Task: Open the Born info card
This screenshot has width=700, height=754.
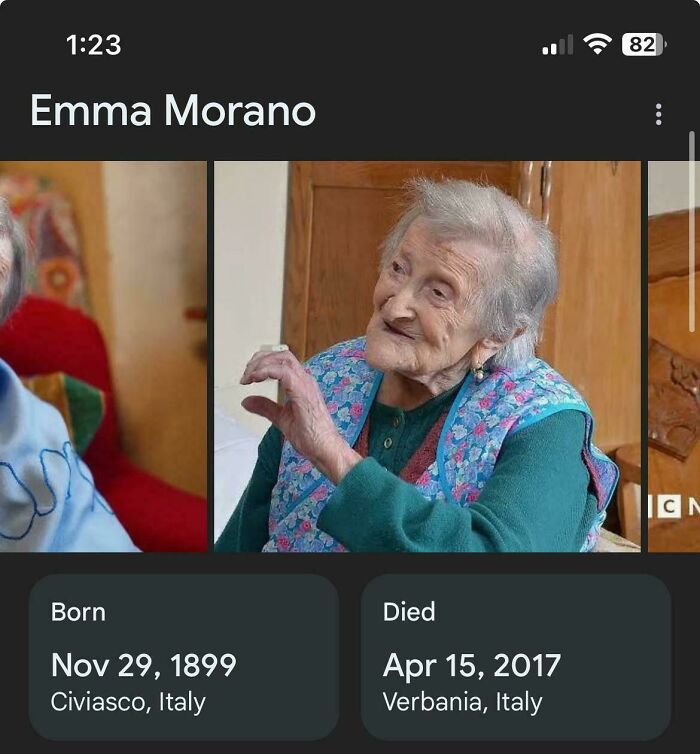Action: point(184,657)
